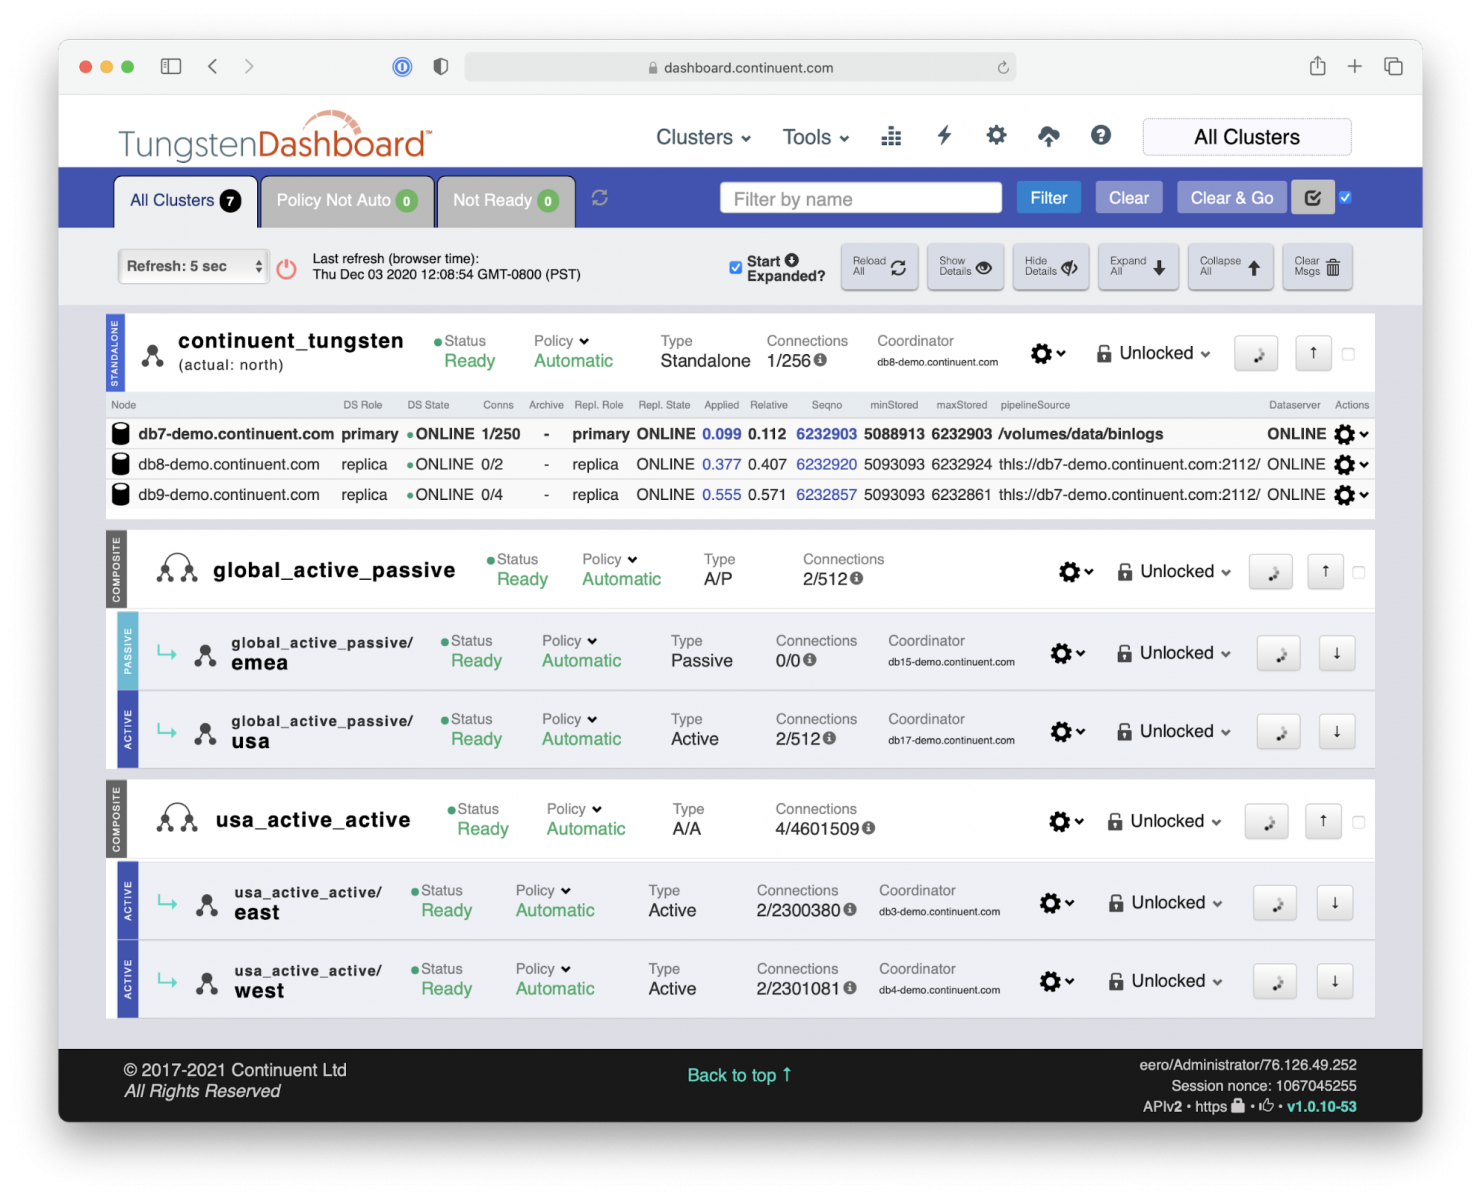Open the help question mark icon
Image resolution: width=1481 pixels, height=1200 pixels.
coord(1101,135)
